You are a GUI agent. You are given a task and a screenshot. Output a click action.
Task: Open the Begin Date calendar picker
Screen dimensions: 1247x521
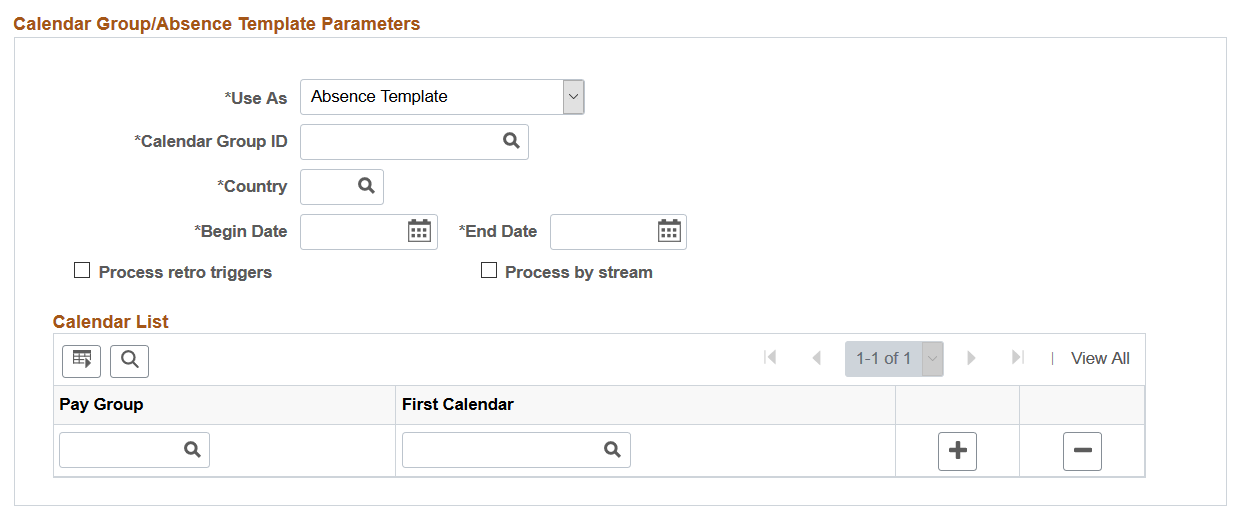pos(419,231)
